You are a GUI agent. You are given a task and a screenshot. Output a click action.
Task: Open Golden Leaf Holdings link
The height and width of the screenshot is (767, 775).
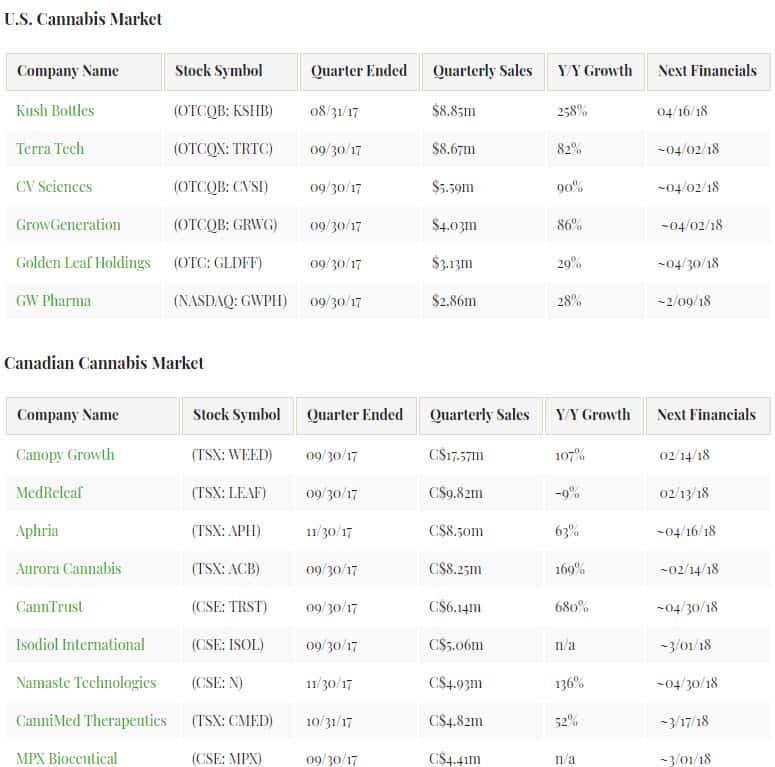pyautogui.click(x=83, y=263)
